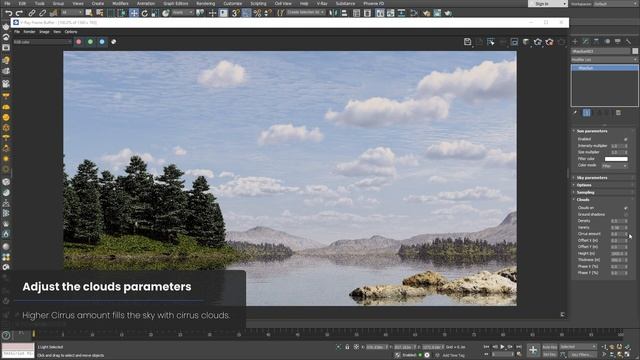Open the Phoenix FD menu

[373, 3]
